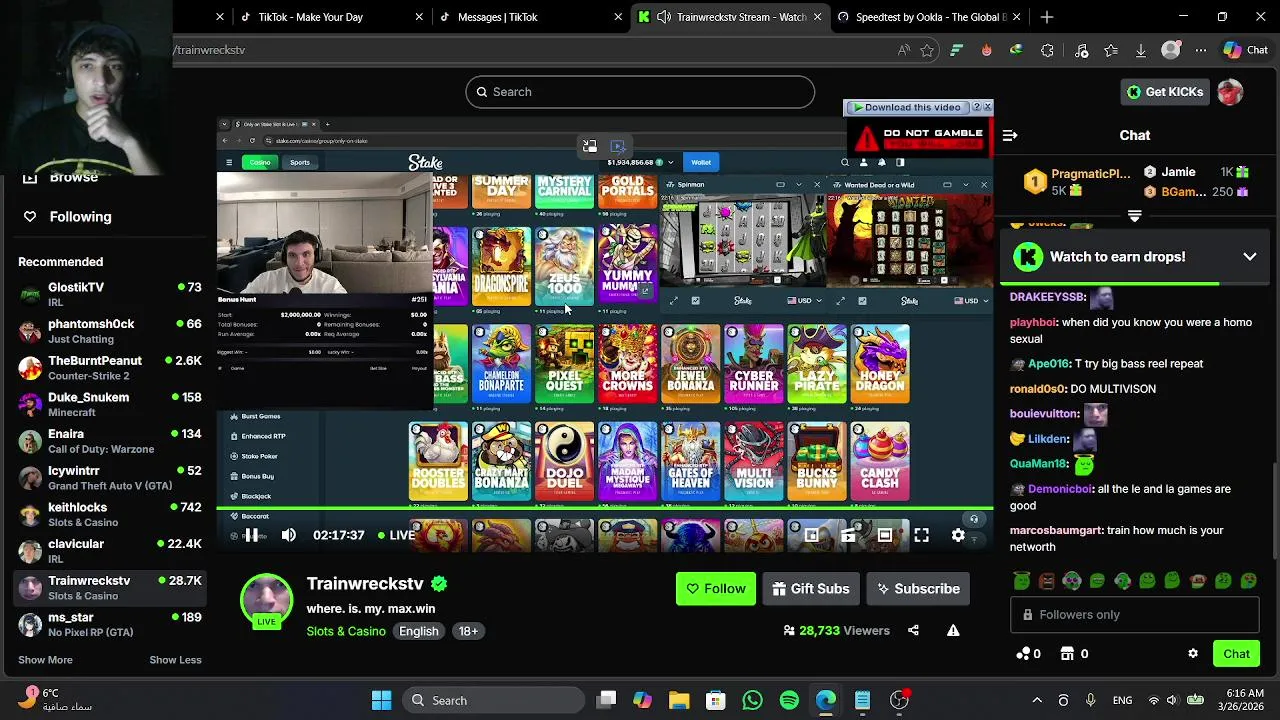Select the Trainwrecks Stream browser tab

click(730, 17)
